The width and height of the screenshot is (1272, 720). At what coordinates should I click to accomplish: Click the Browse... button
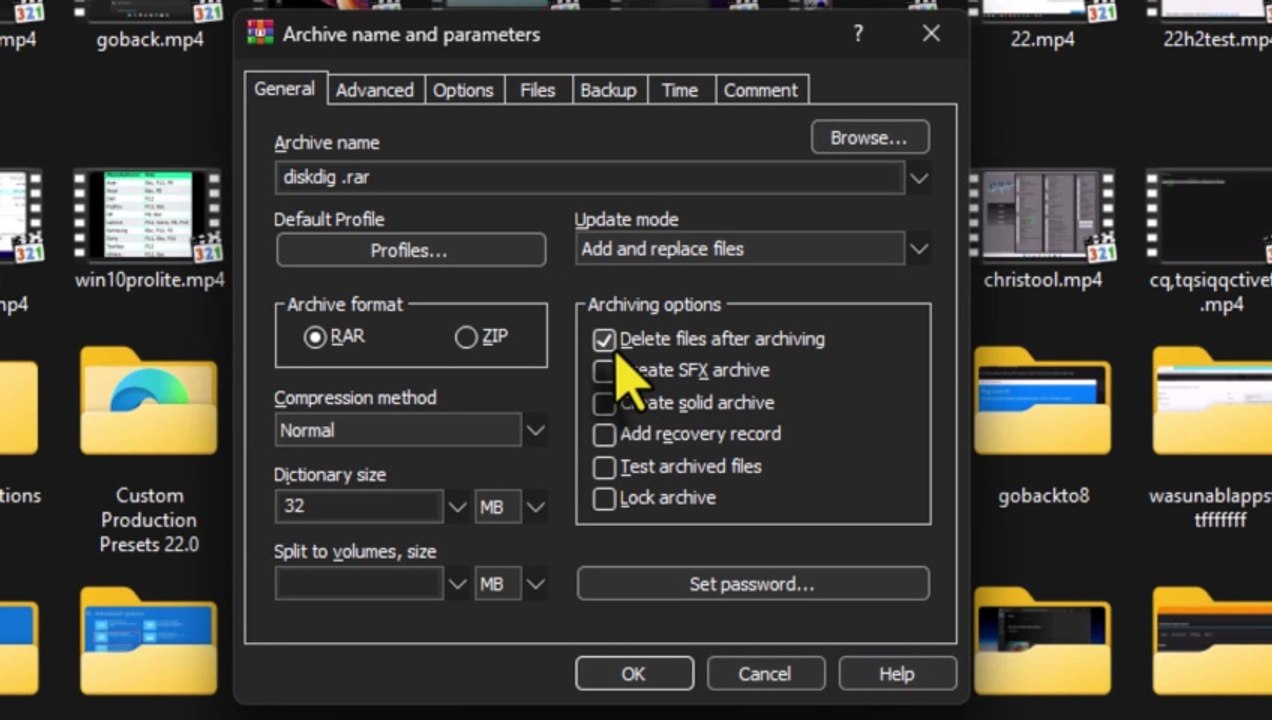(x=869, y=138)
